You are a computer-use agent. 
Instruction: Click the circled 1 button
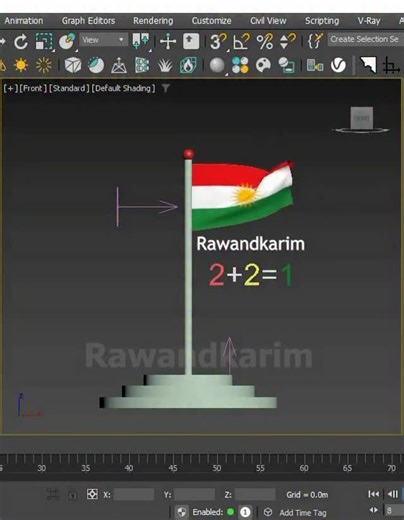[245, 512]
